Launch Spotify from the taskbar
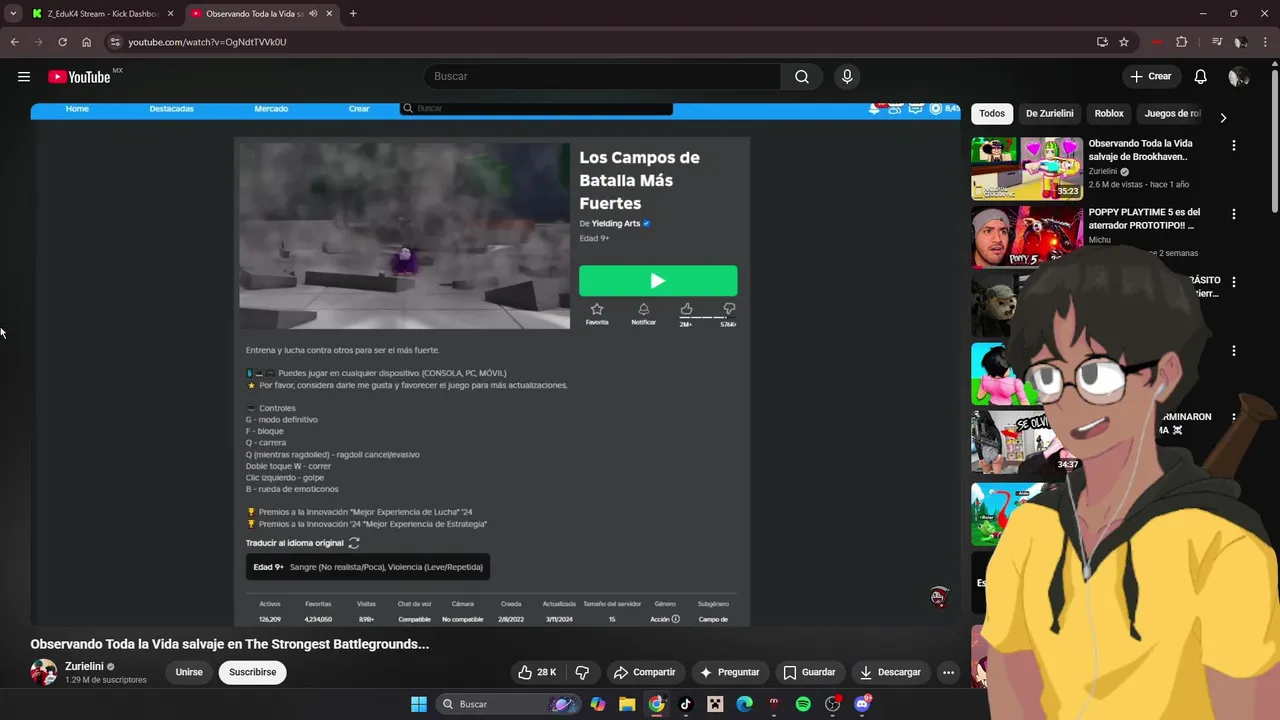1280x720 pixels. tap(803, 704)
